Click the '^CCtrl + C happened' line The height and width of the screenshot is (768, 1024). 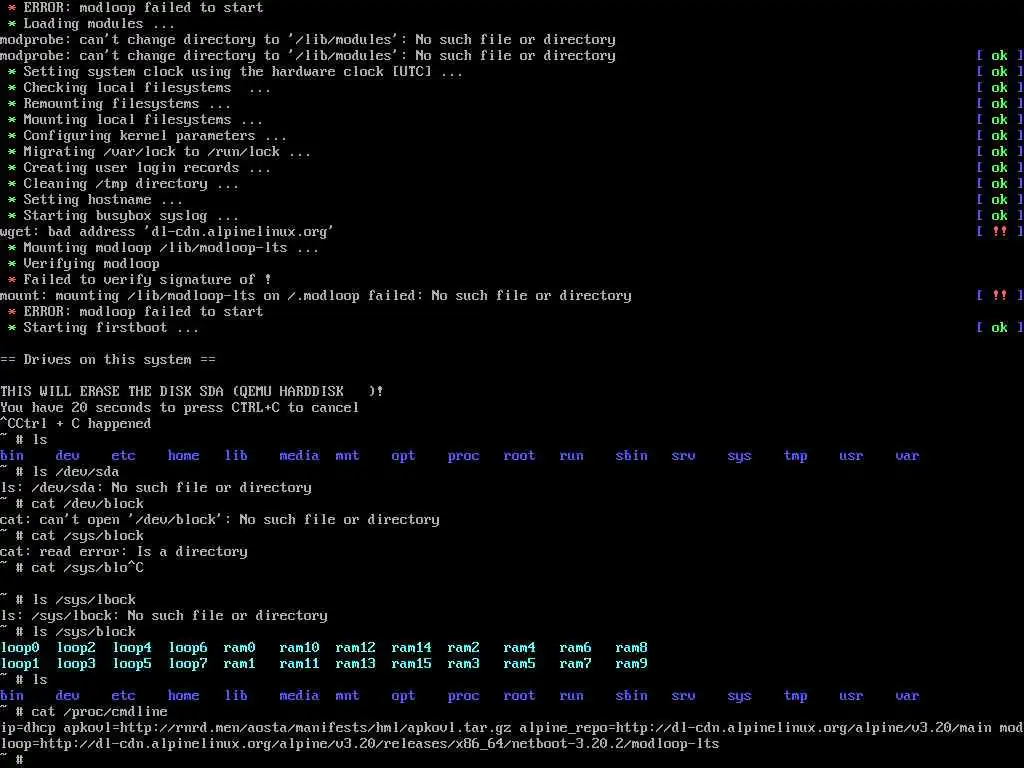[76, 424]
